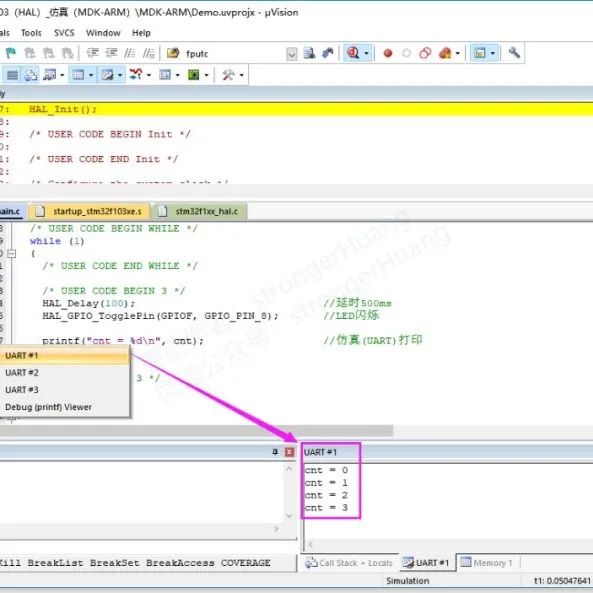Switch to stm32f1xx_hal.c tab

click(x=200, y=211)
